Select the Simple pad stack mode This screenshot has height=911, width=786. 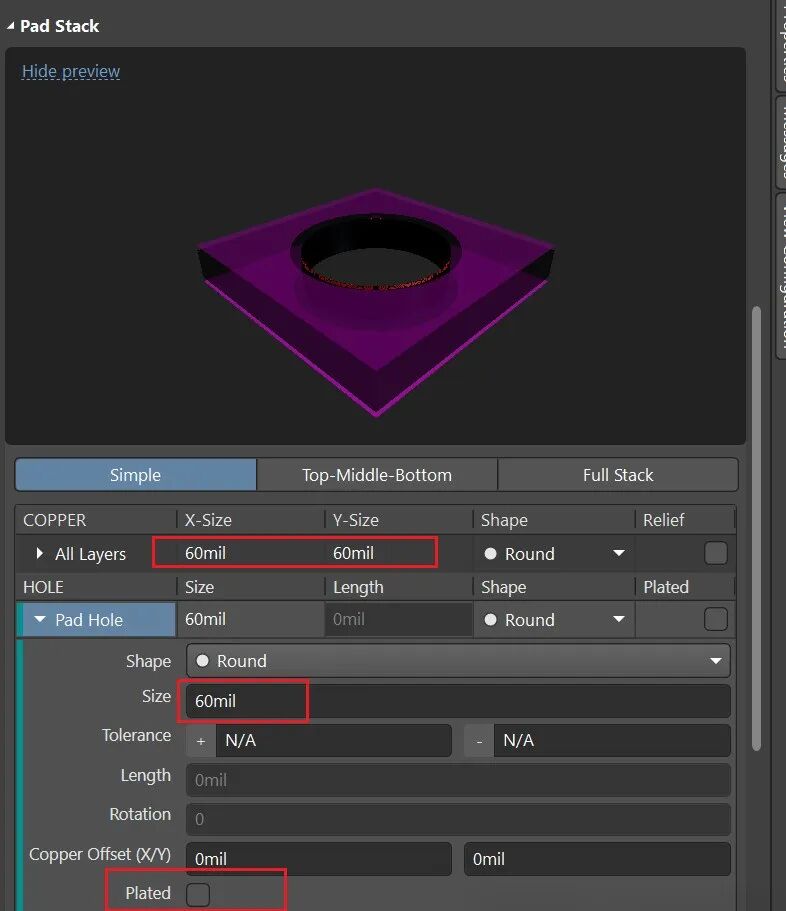(135, 475)
